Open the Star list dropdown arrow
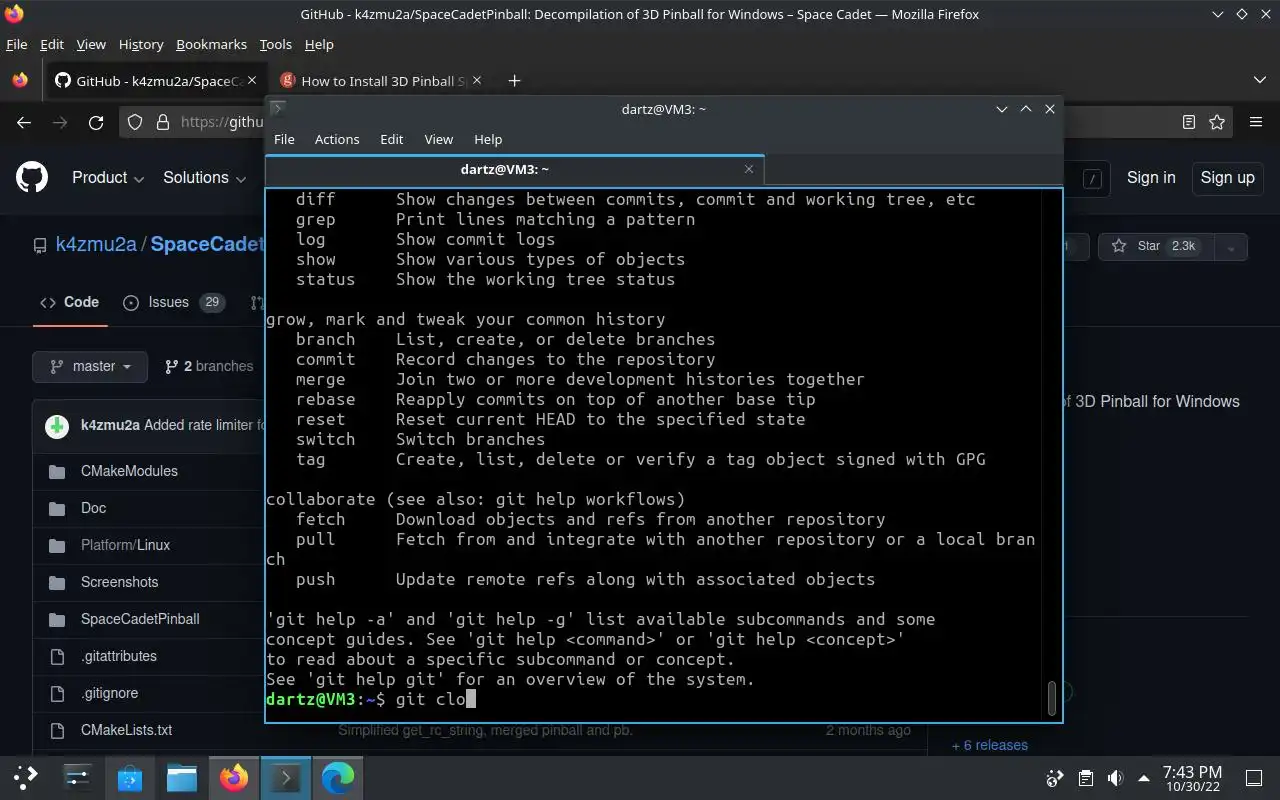 [1231, 246]
